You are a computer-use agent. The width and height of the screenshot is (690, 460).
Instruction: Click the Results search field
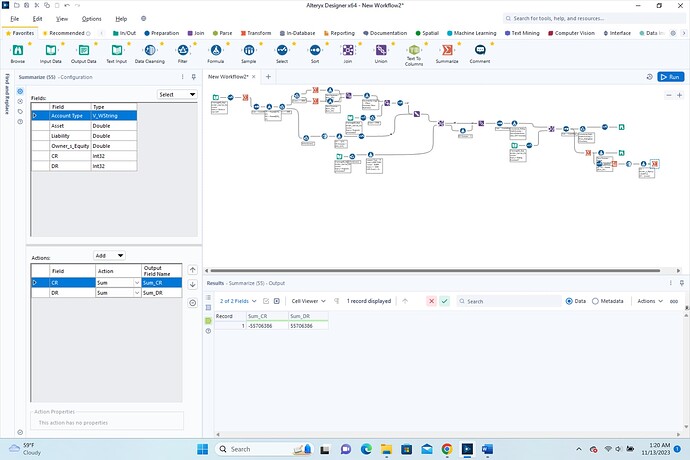509,301
